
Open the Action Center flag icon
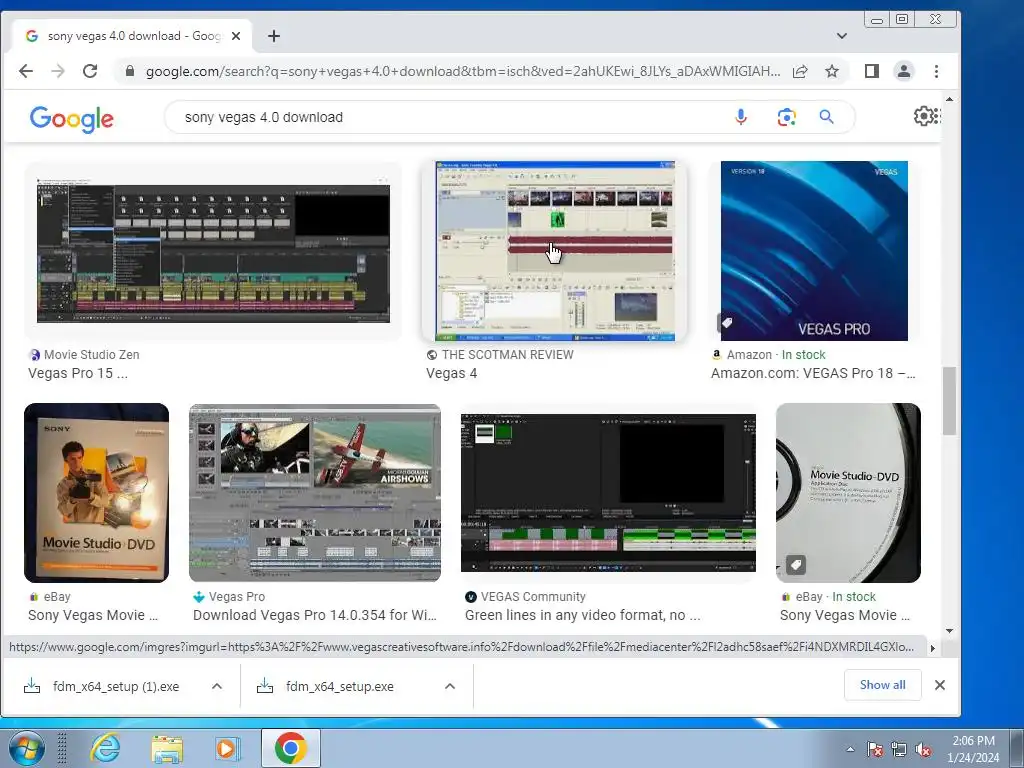click(x=875, y=749)
